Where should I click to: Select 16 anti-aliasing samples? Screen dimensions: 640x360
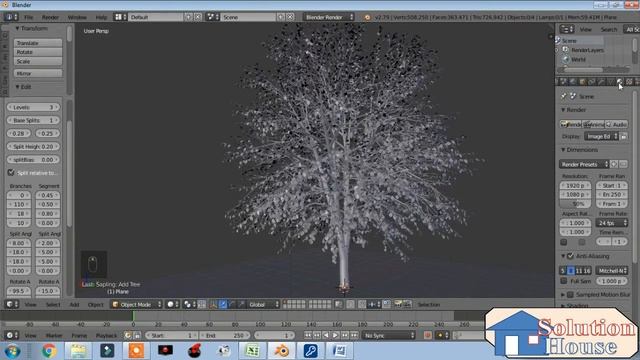click(587, 271)
